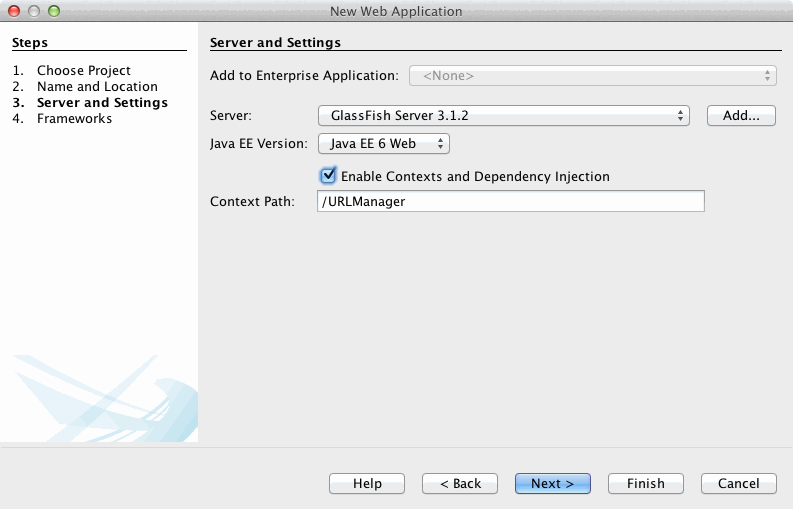793x509 pixels.
Task: Proceed with the Next > button
Action: 552,483
